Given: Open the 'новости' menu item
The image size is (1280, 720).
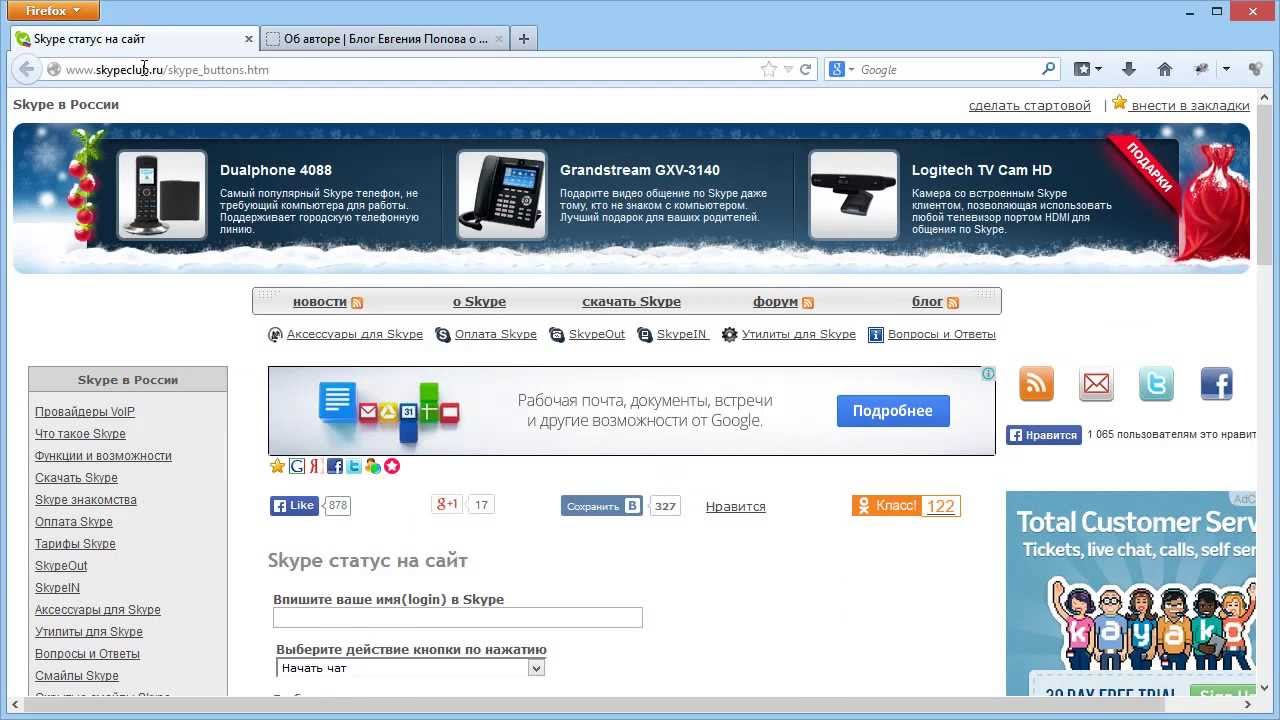Looking at the screenshot, I should point(319,301).
